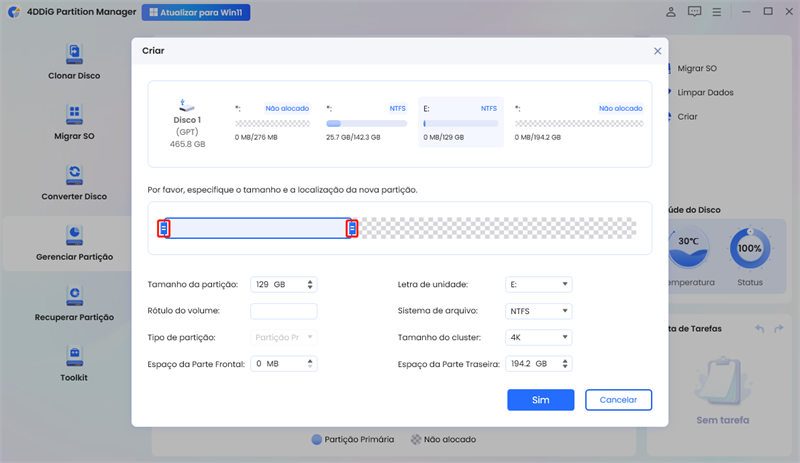Expand the Letra de unidade dropdown
The width and height of the screenshot is (800, 463).
[x=539, y=285]
